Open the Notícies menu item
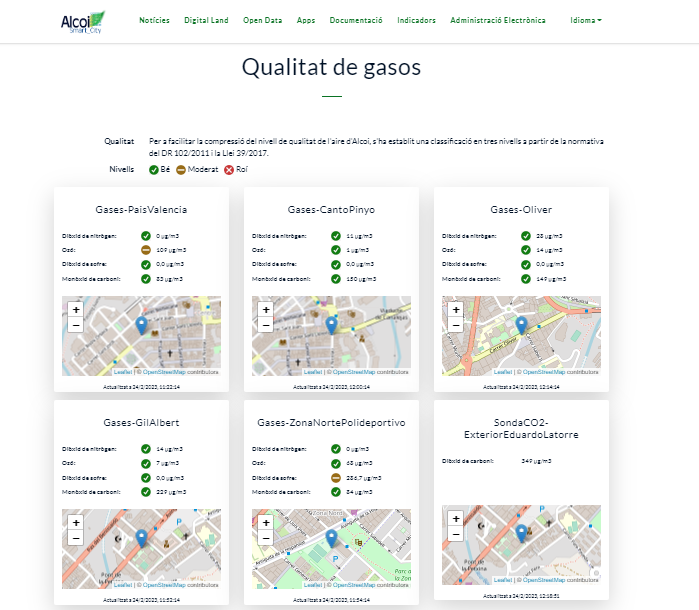 click(x=154, y=20)
